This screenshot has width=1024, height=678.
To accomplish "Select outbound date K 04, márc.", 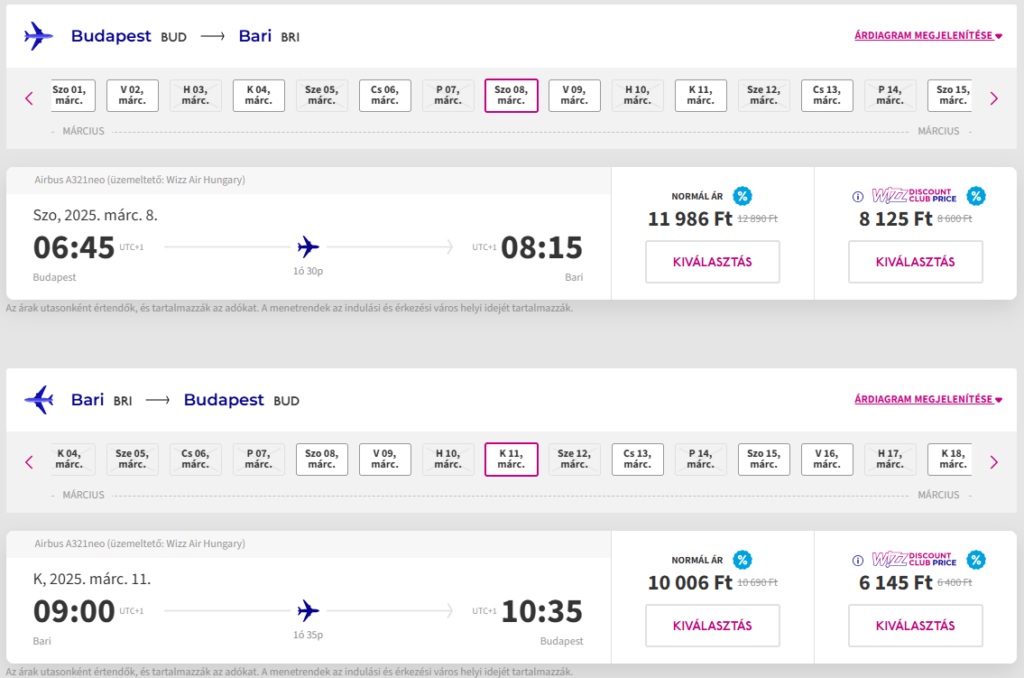I will [259, 95].
